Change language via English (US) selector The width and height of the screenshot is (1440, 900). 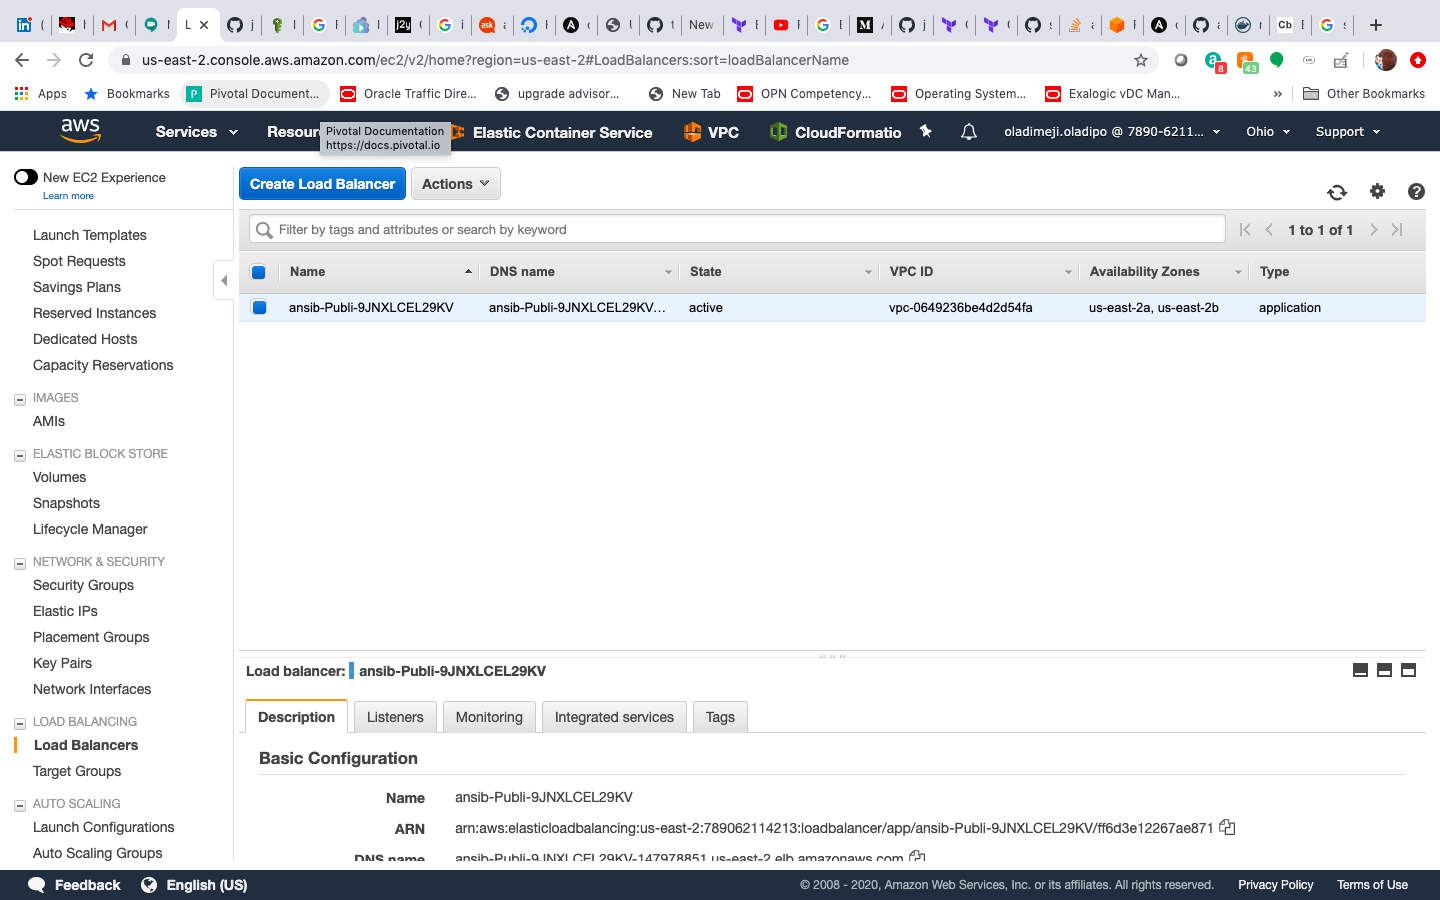click(194, 885)
